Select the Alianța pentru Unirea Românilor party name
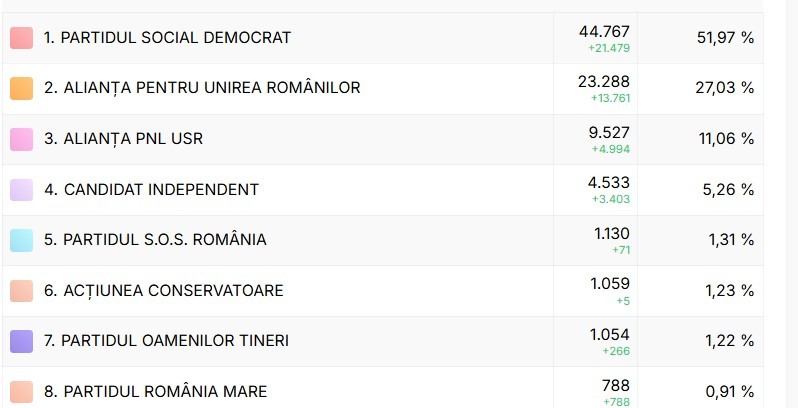This screenshot has height=408, width=798. [202, 88]
